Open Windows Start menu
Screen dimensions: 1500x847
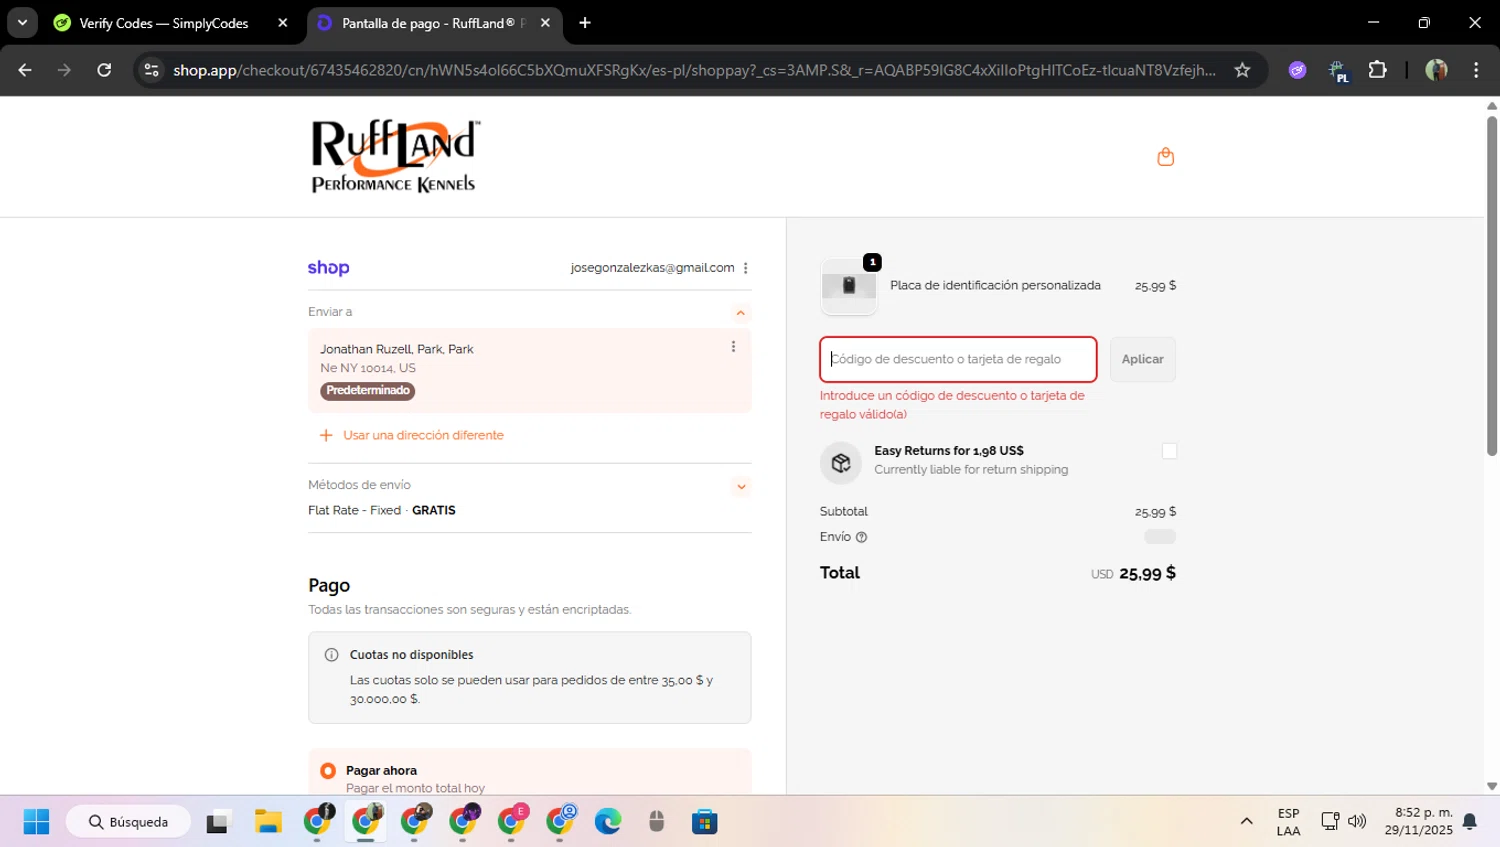coord(36,822)
